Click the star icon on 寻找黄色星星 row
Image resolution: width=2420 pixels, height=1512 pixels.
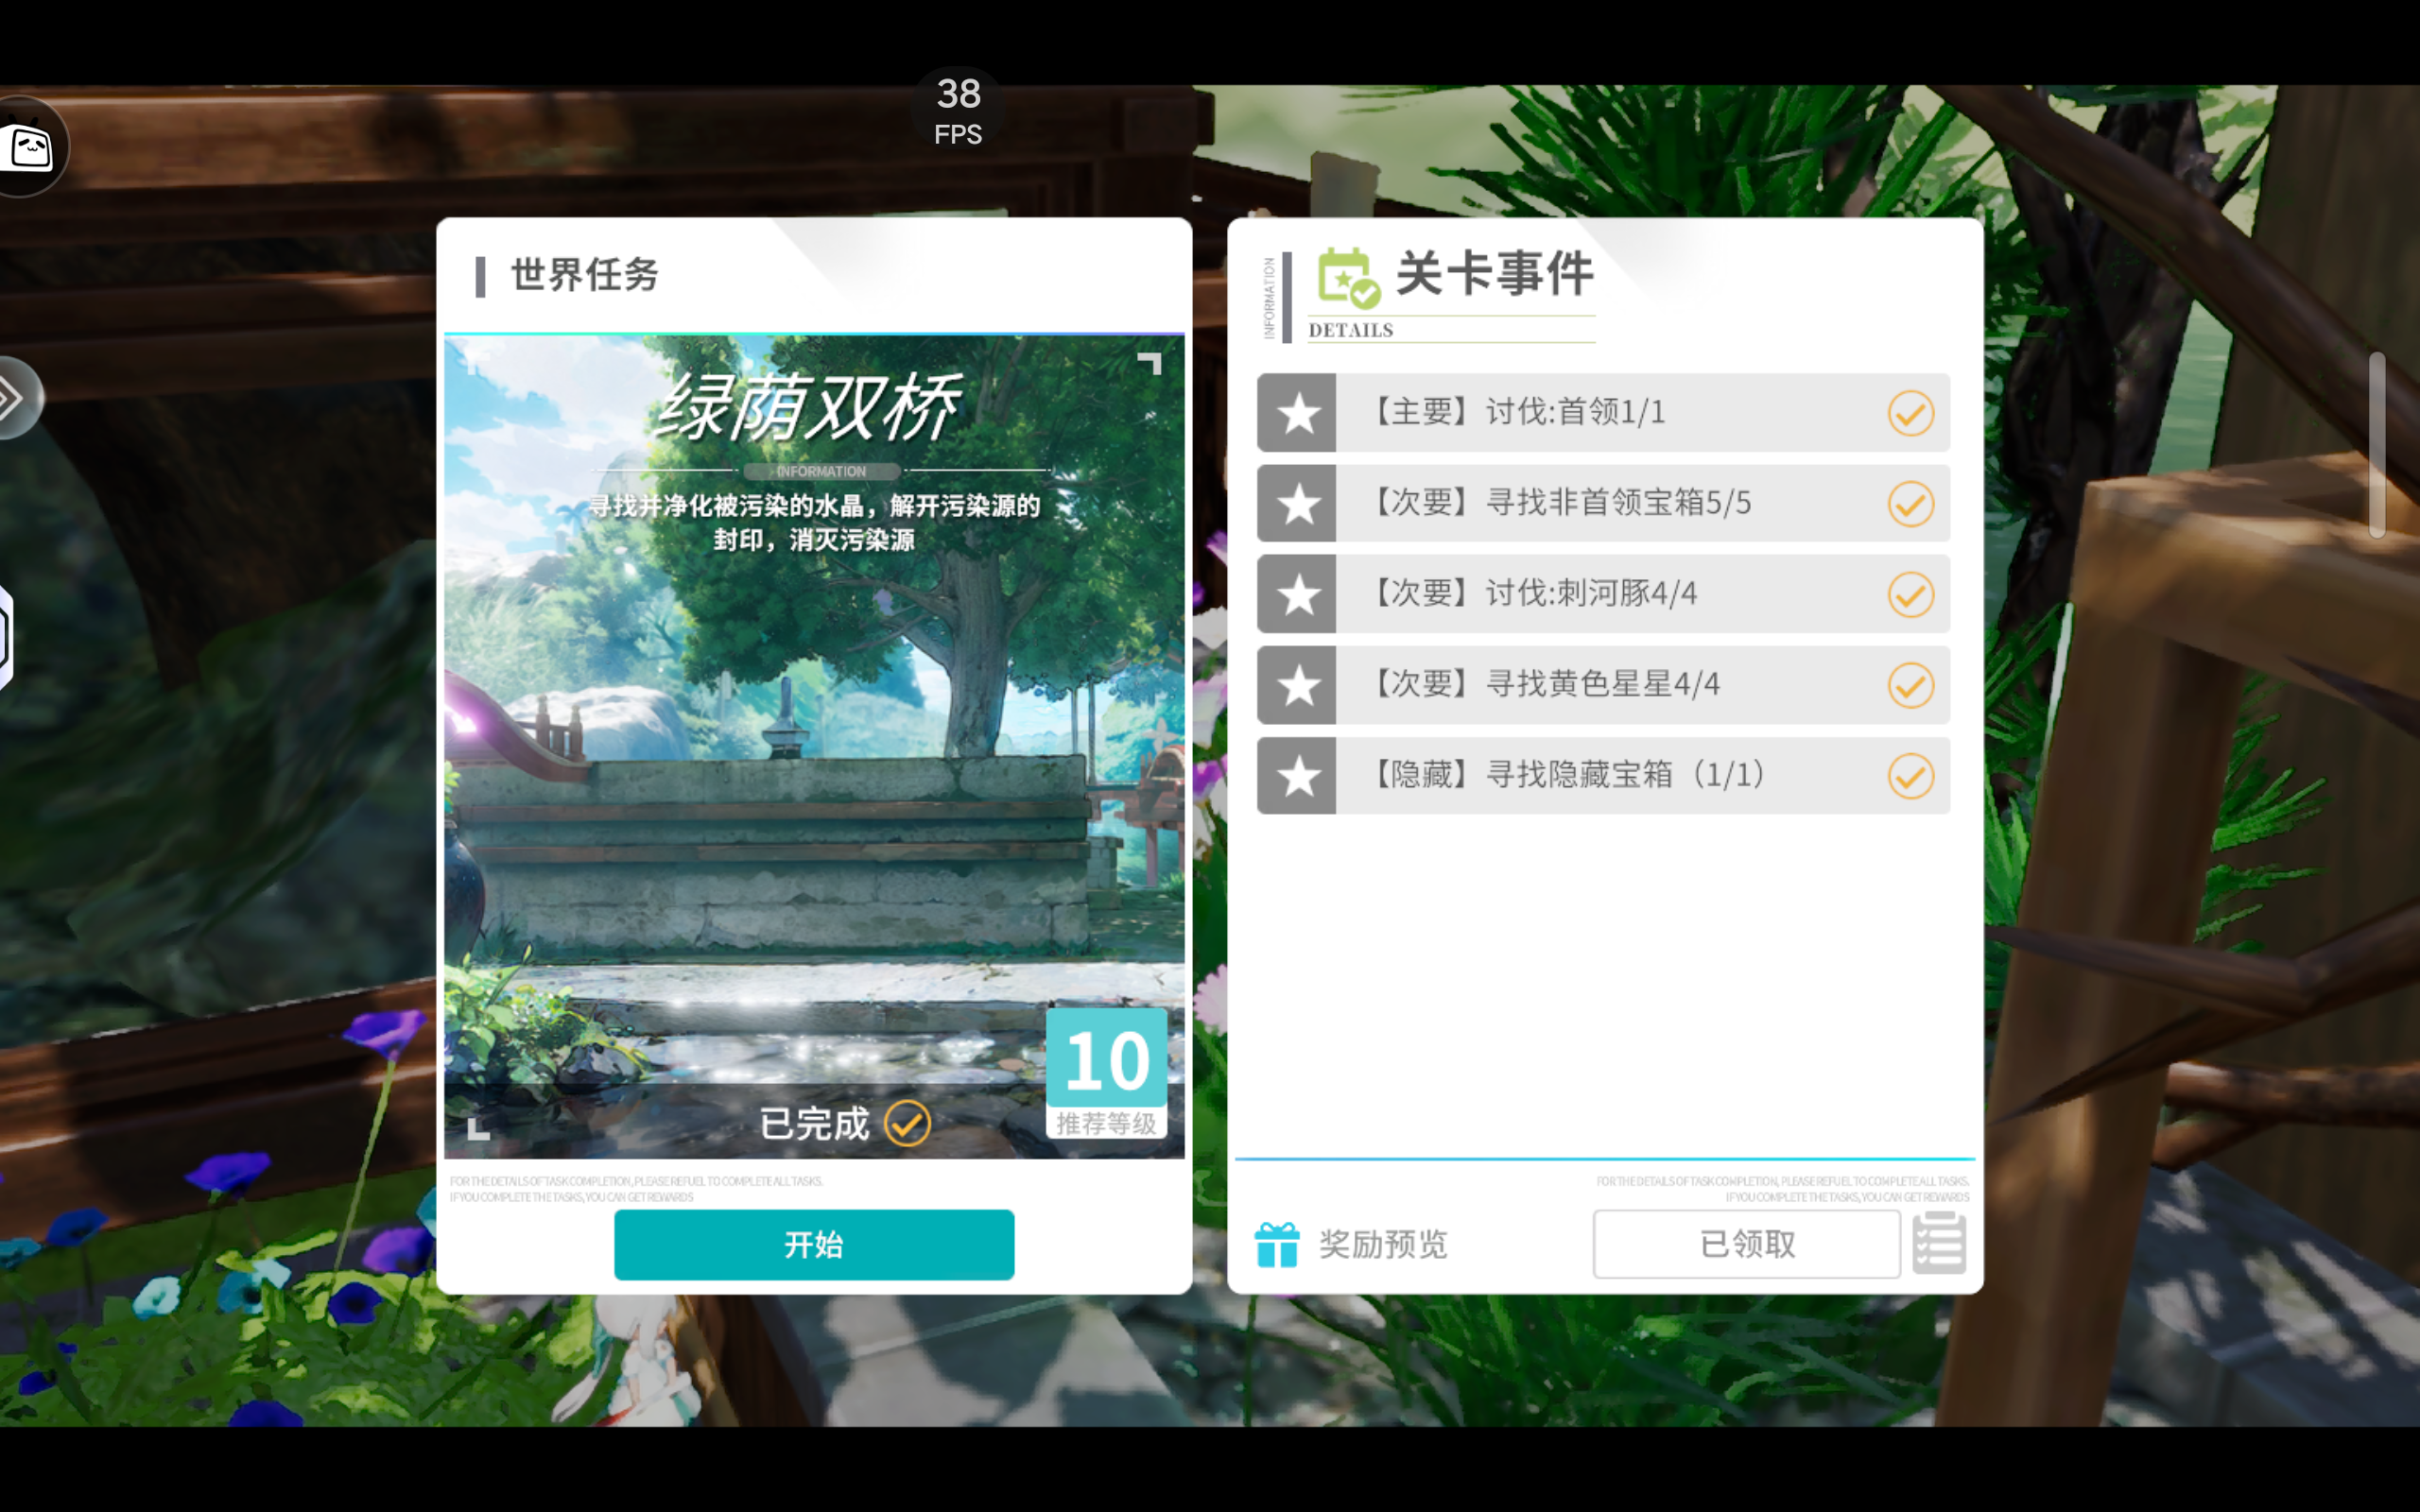click(x=1298, y=685)
